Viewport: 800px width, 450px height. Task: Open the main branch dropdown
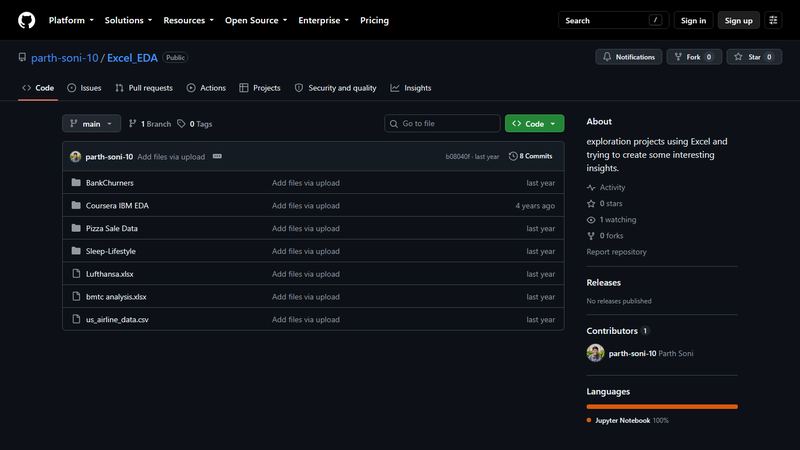coord(91,123)
